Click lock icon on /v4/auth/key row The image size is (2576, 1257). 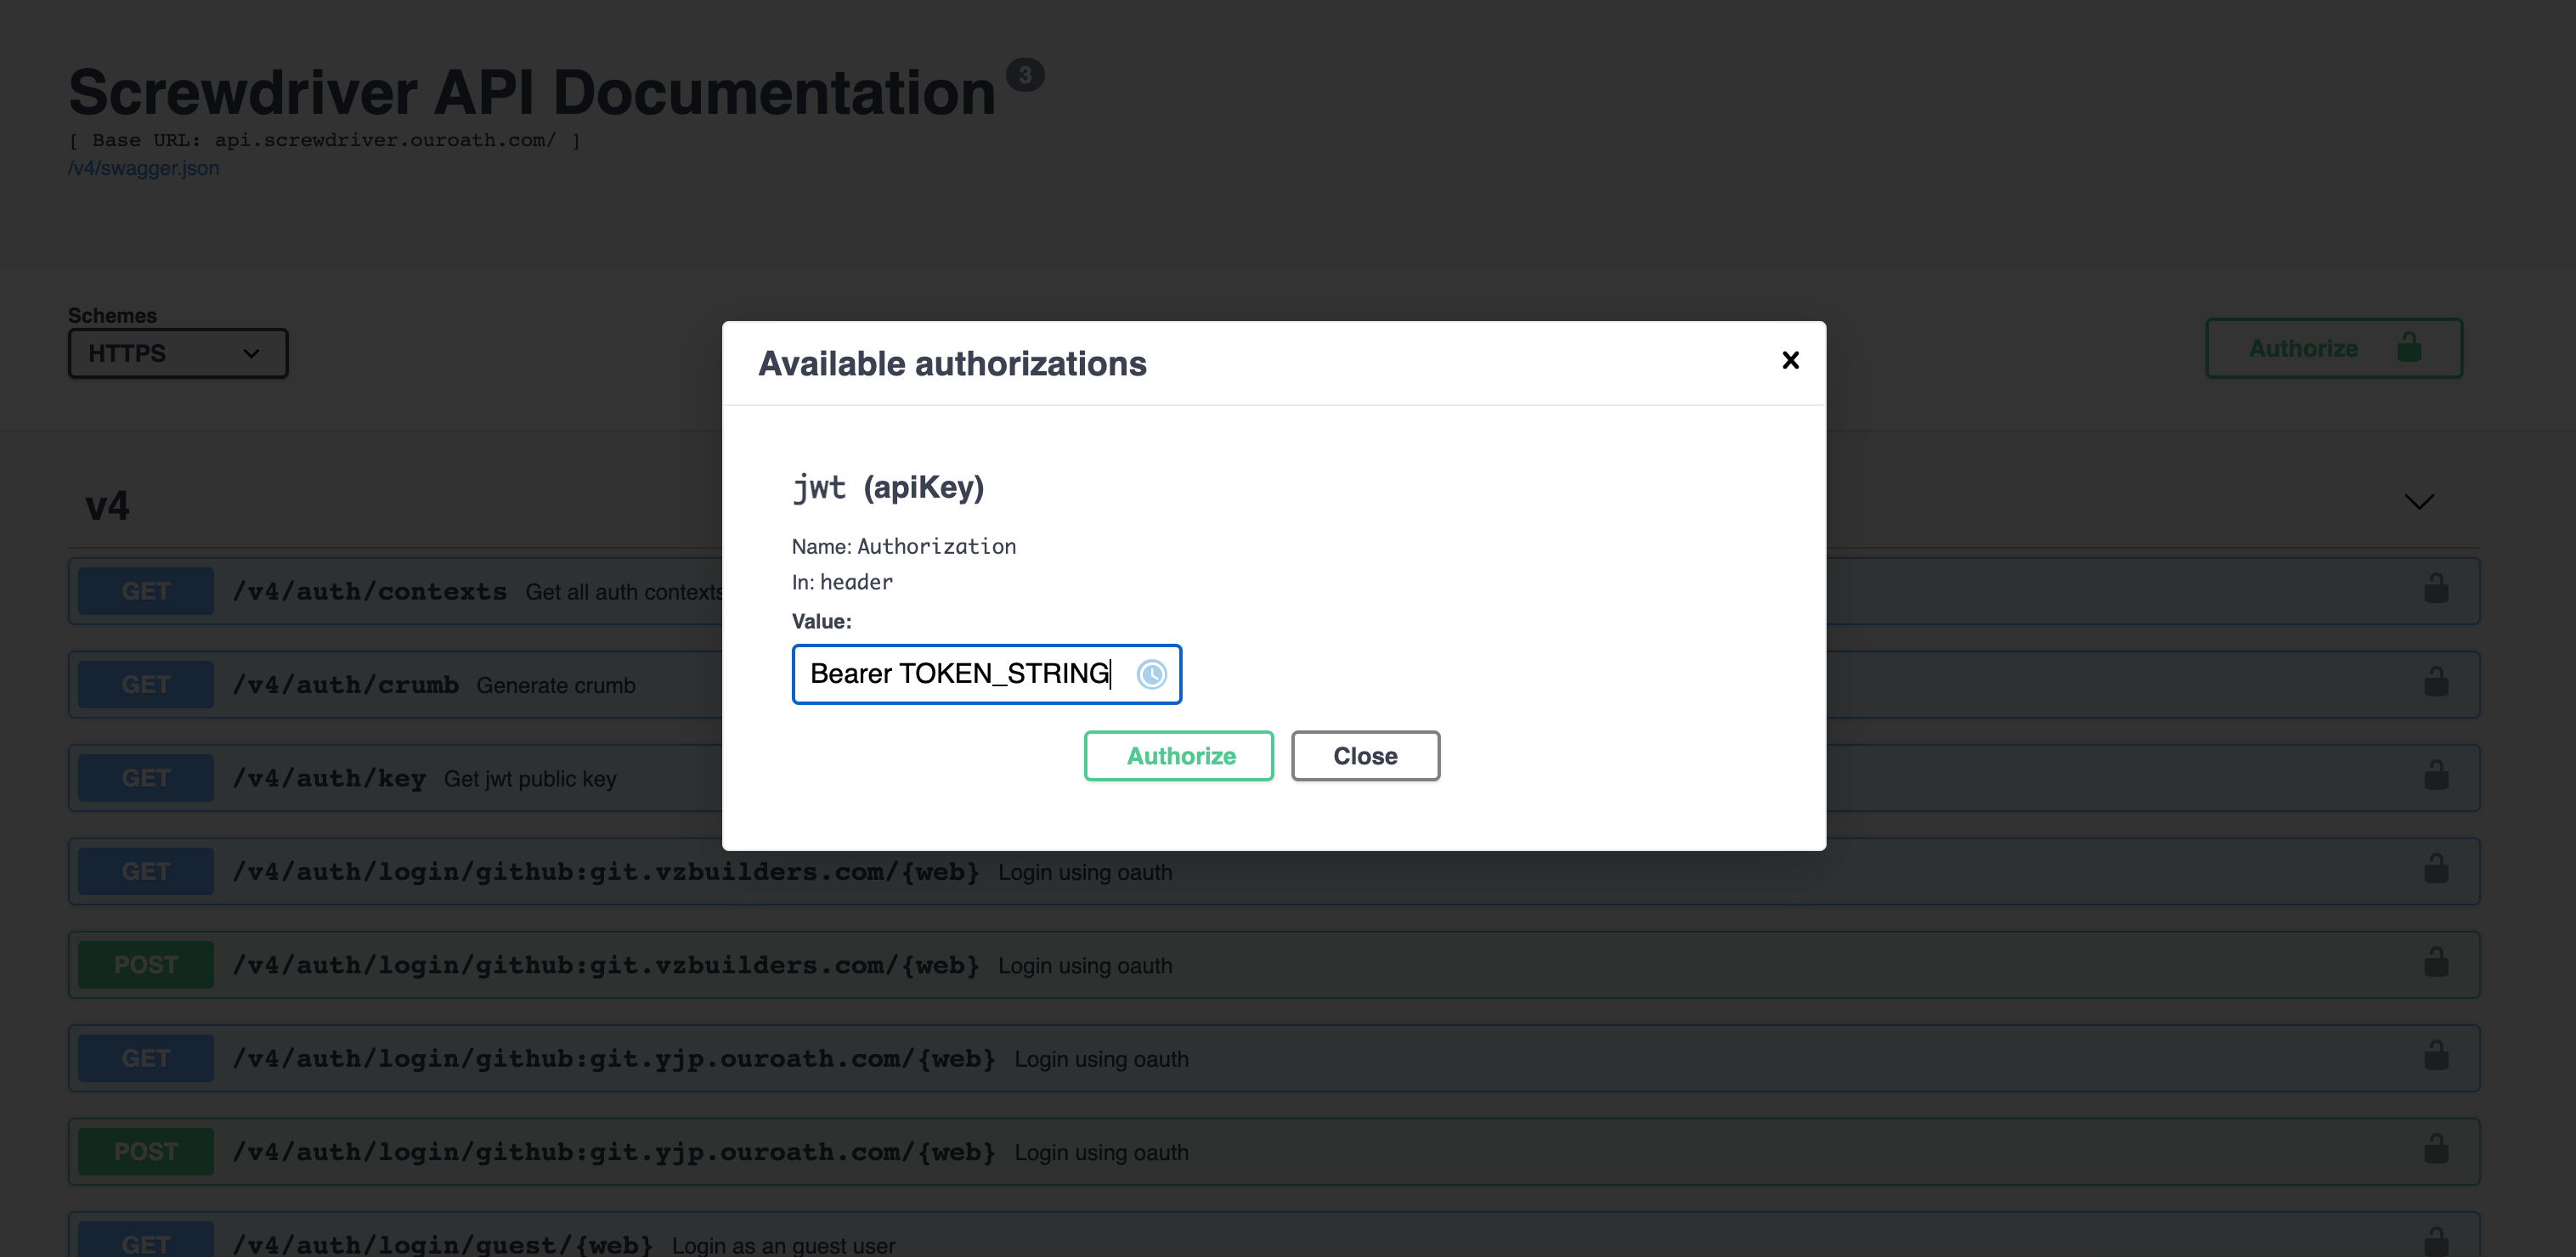2436,775
